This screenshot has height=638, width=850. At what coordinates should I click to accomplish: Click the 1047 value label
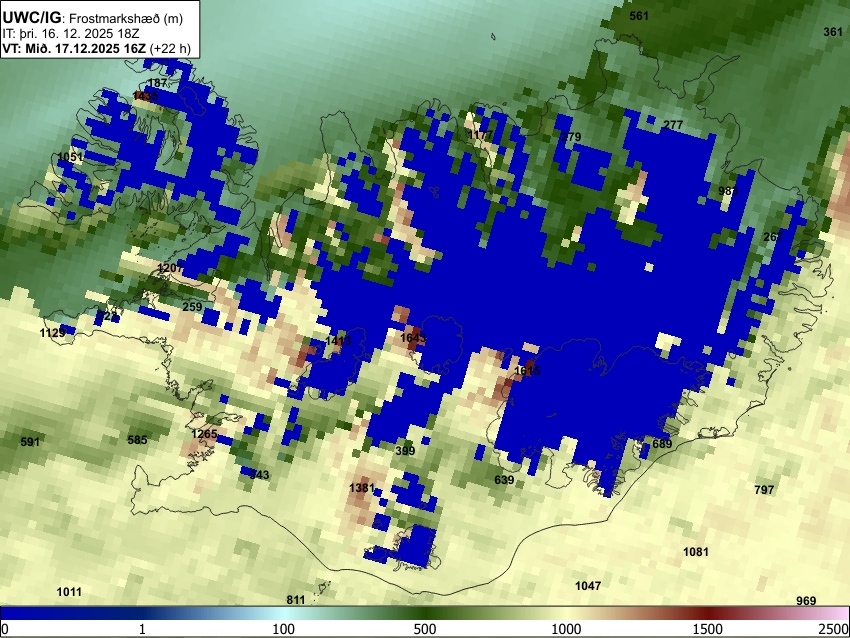(588, 585)
